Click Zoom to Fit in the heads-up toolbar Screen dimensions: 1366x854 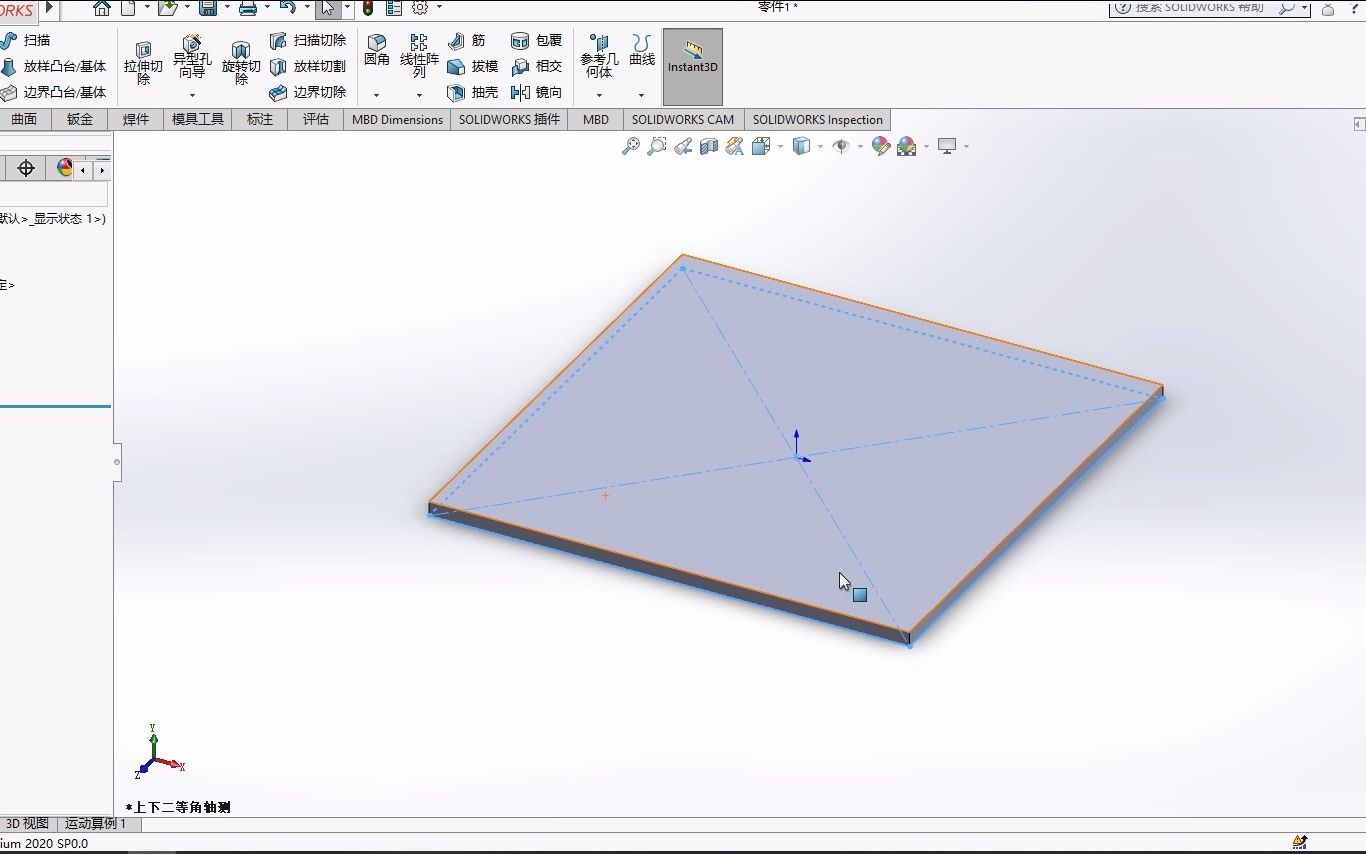pos(629,146)
